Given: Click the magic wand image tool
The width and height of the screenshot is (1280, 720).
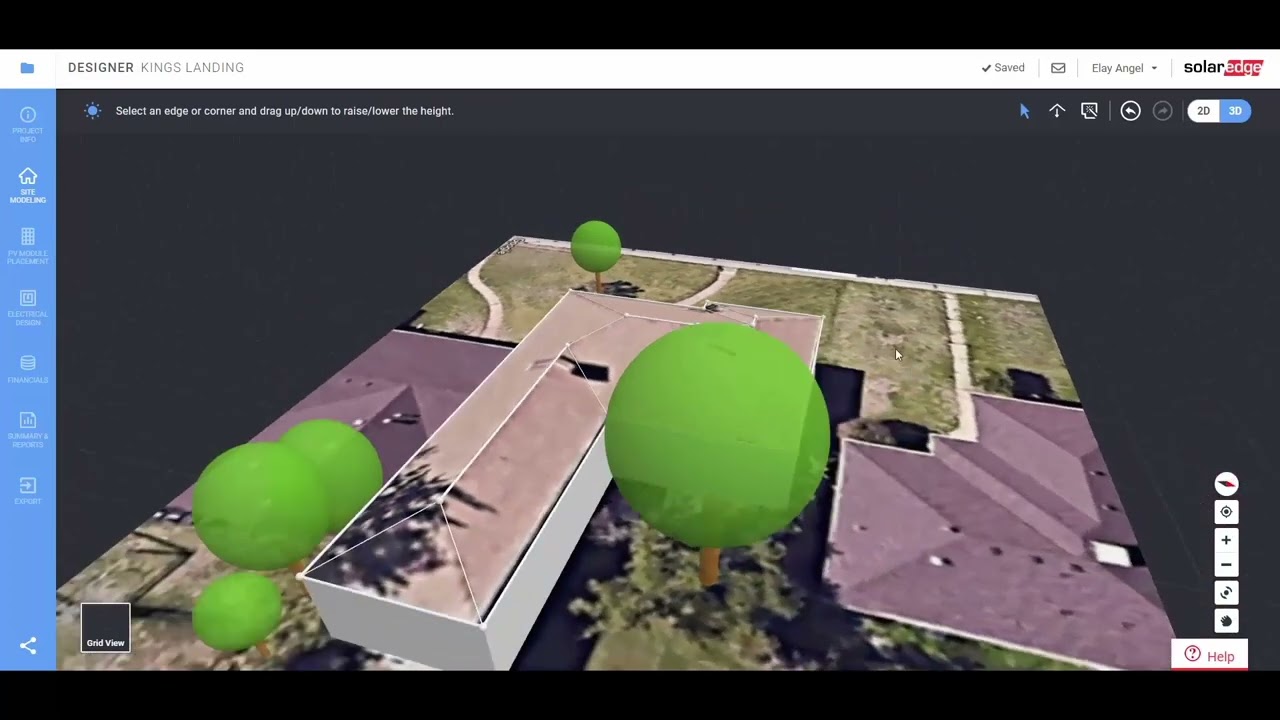Looking at the screenshot, I should 1090,111.
